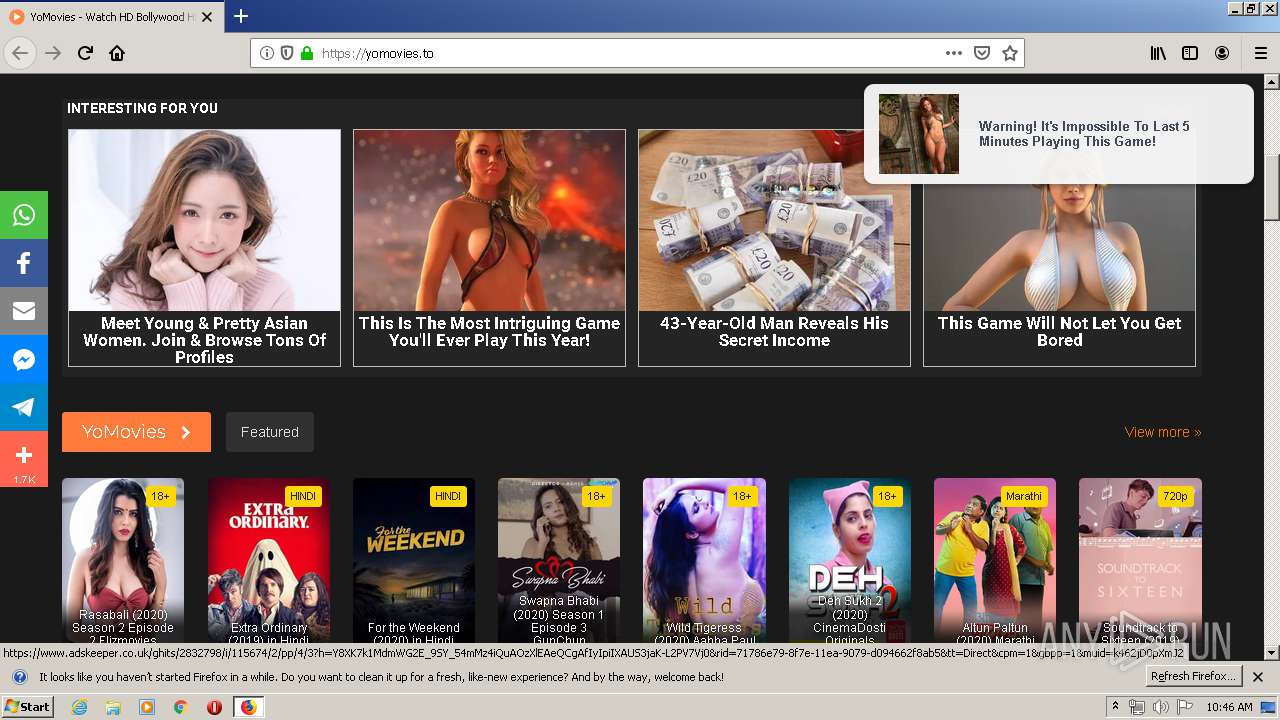
Task: Open Firefox account icon
Action: pos(1222,53)
